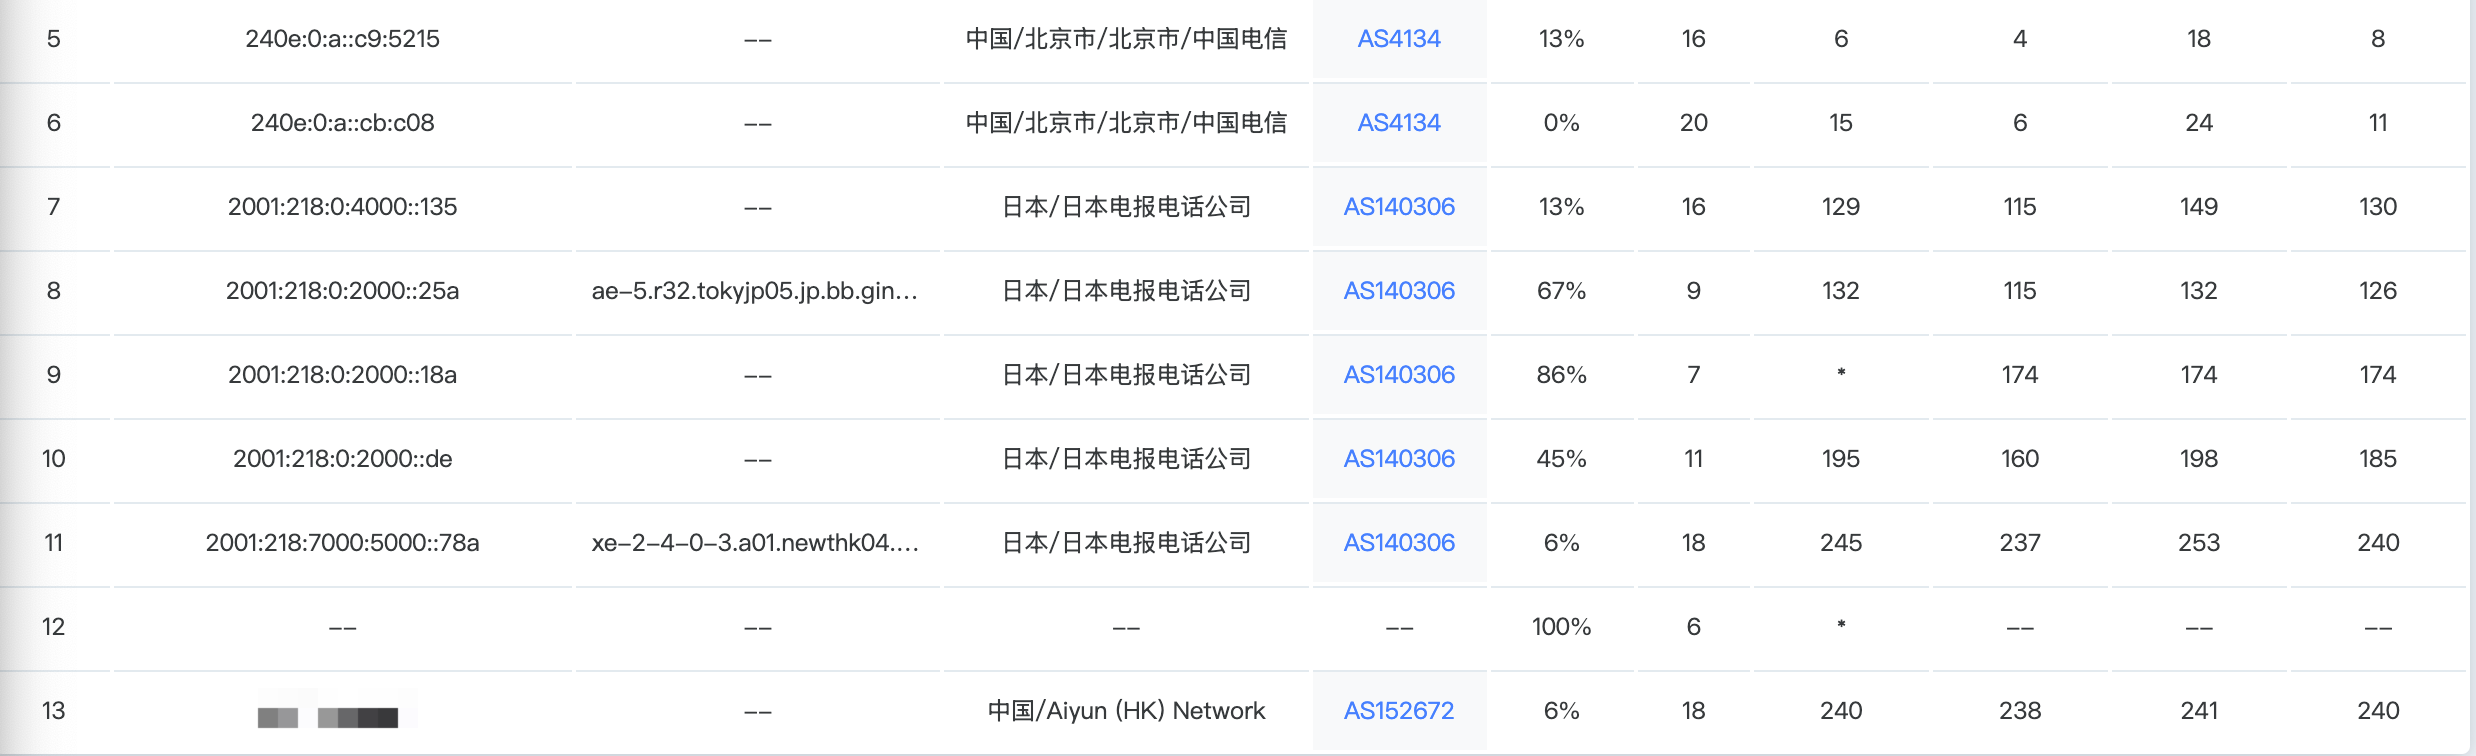Click IP 2001:218:0:2000::de cell

pos(342,459)
